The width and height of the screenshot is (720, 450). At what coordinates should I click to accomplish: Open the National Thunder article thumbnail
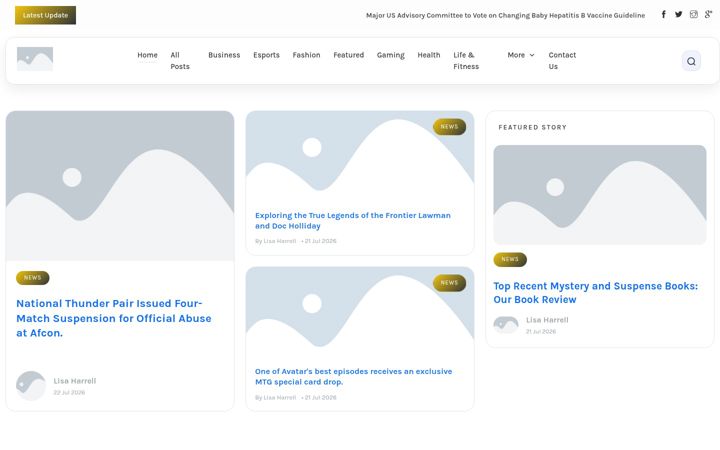(x=120, y=186)
